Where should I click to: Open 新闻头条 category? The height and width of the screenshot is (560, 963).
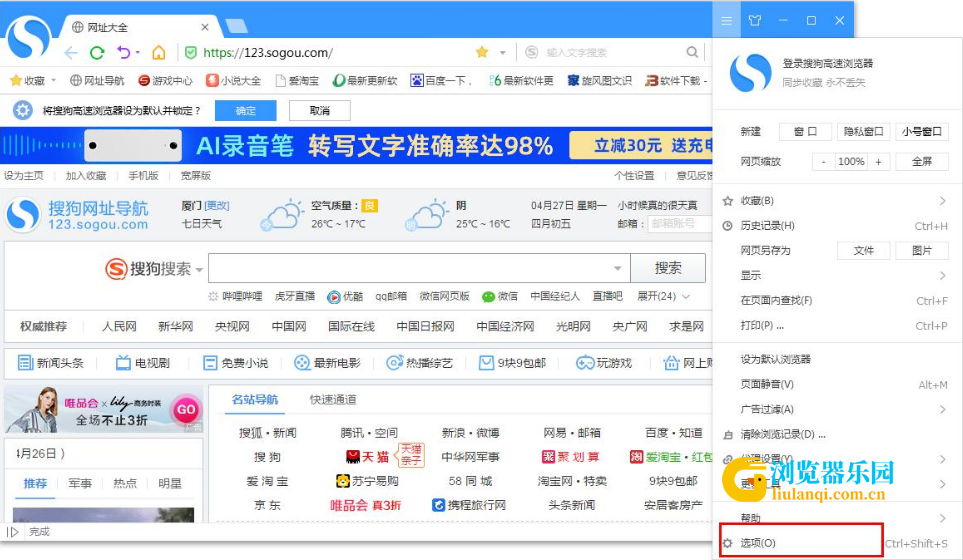pyautogui.click(x=50, y=363)
